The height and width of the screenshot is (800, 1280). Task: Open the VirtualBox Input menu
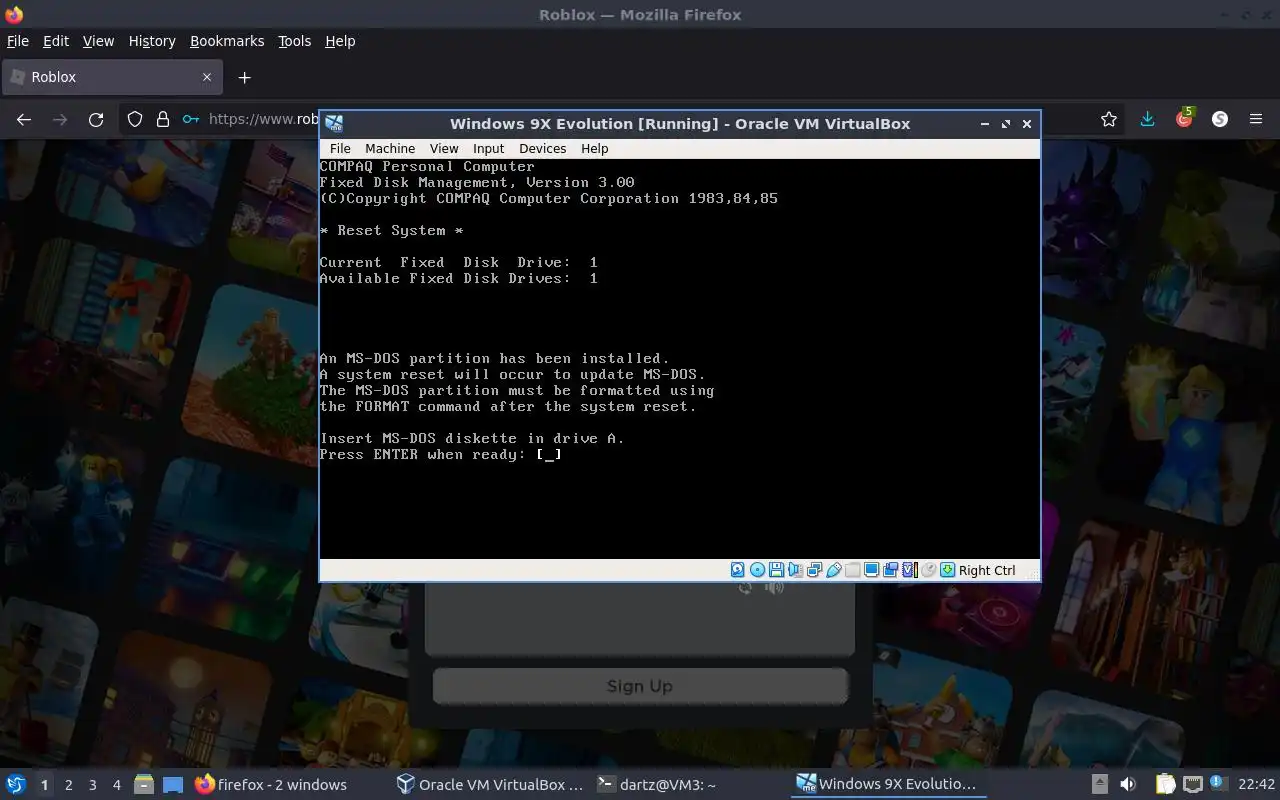488,148
